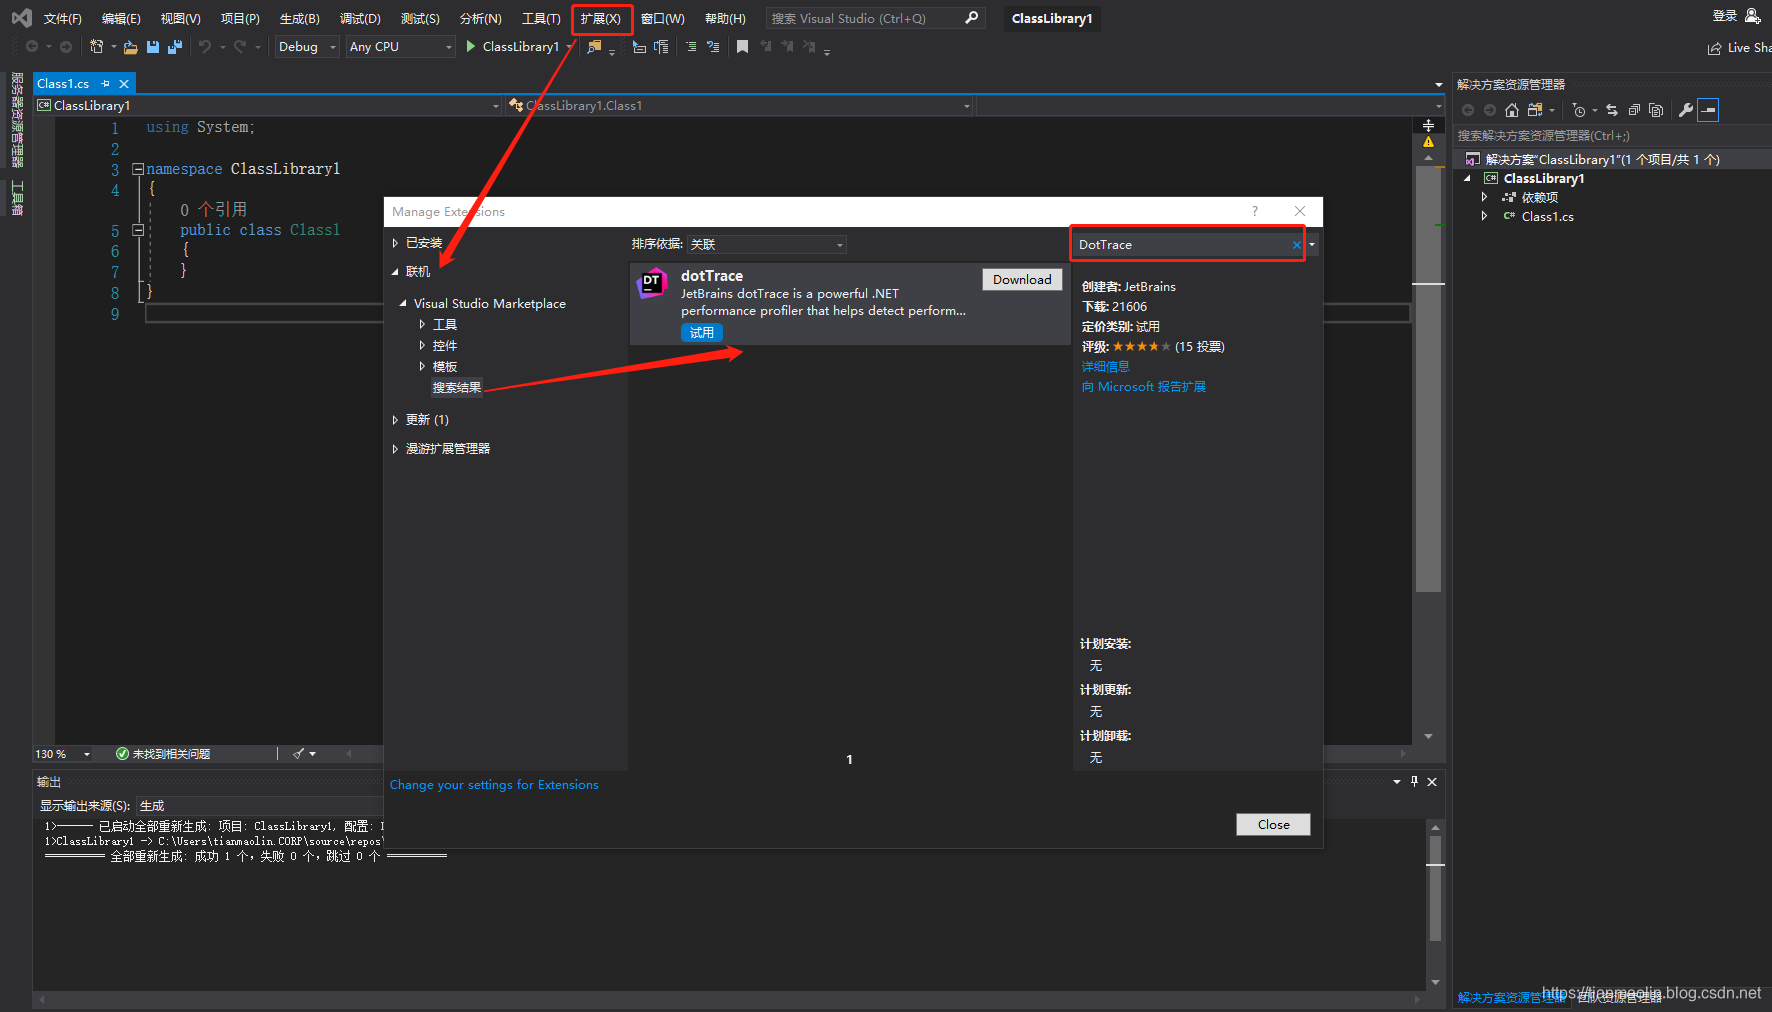Toggle the class code folding box
Image resolution: width=1772 pixels, height=1012 pixels.
tap(138, 230)
